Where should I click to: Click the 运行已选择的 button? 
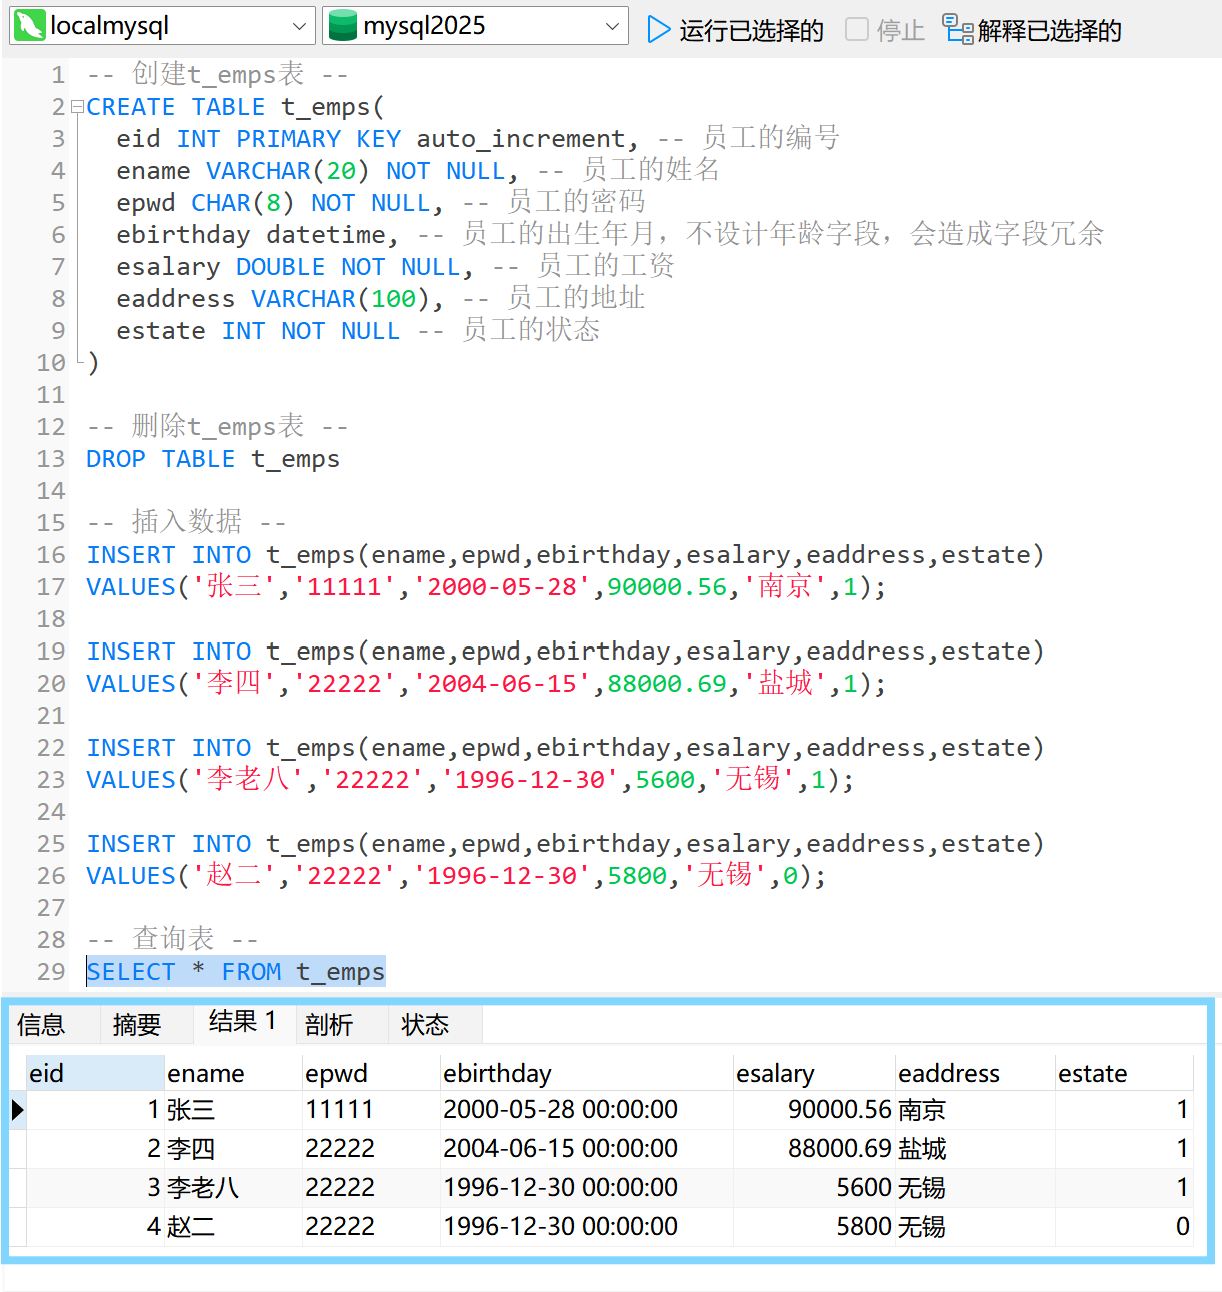[735, 30]
